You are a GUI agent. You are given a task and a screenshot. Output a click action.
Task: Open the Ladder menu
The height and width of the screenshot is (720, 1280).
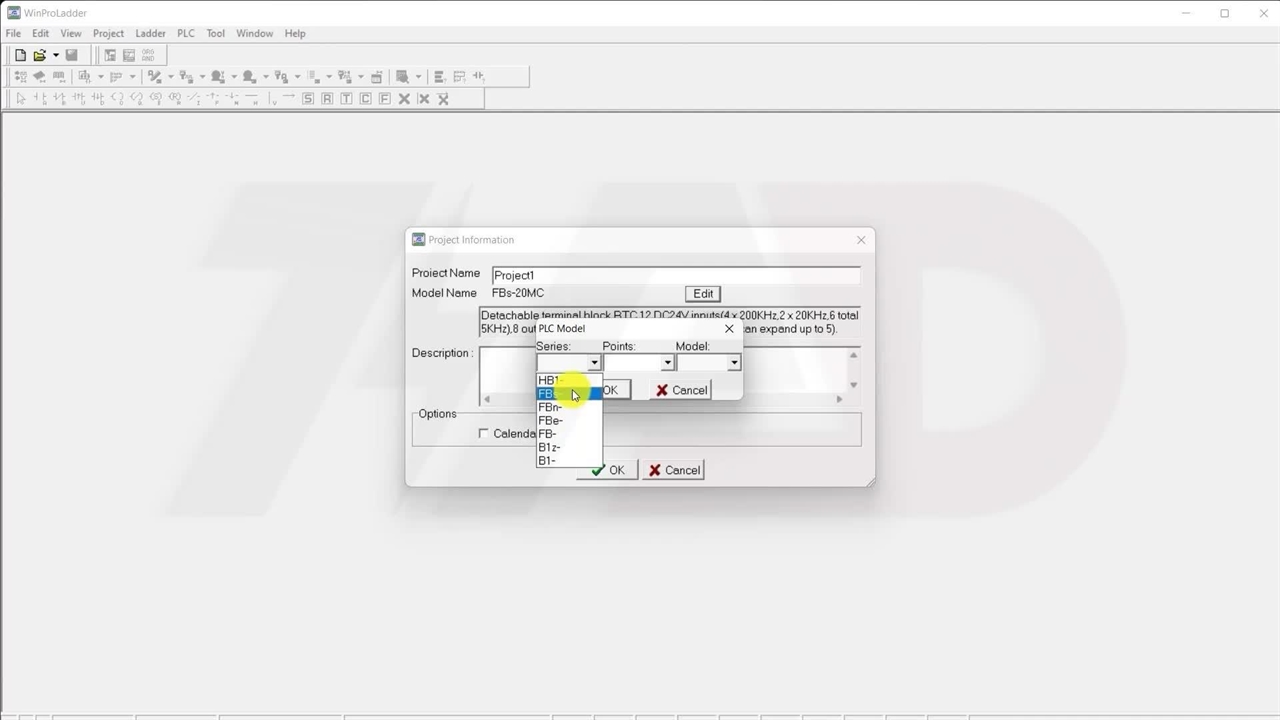[150, 33]
